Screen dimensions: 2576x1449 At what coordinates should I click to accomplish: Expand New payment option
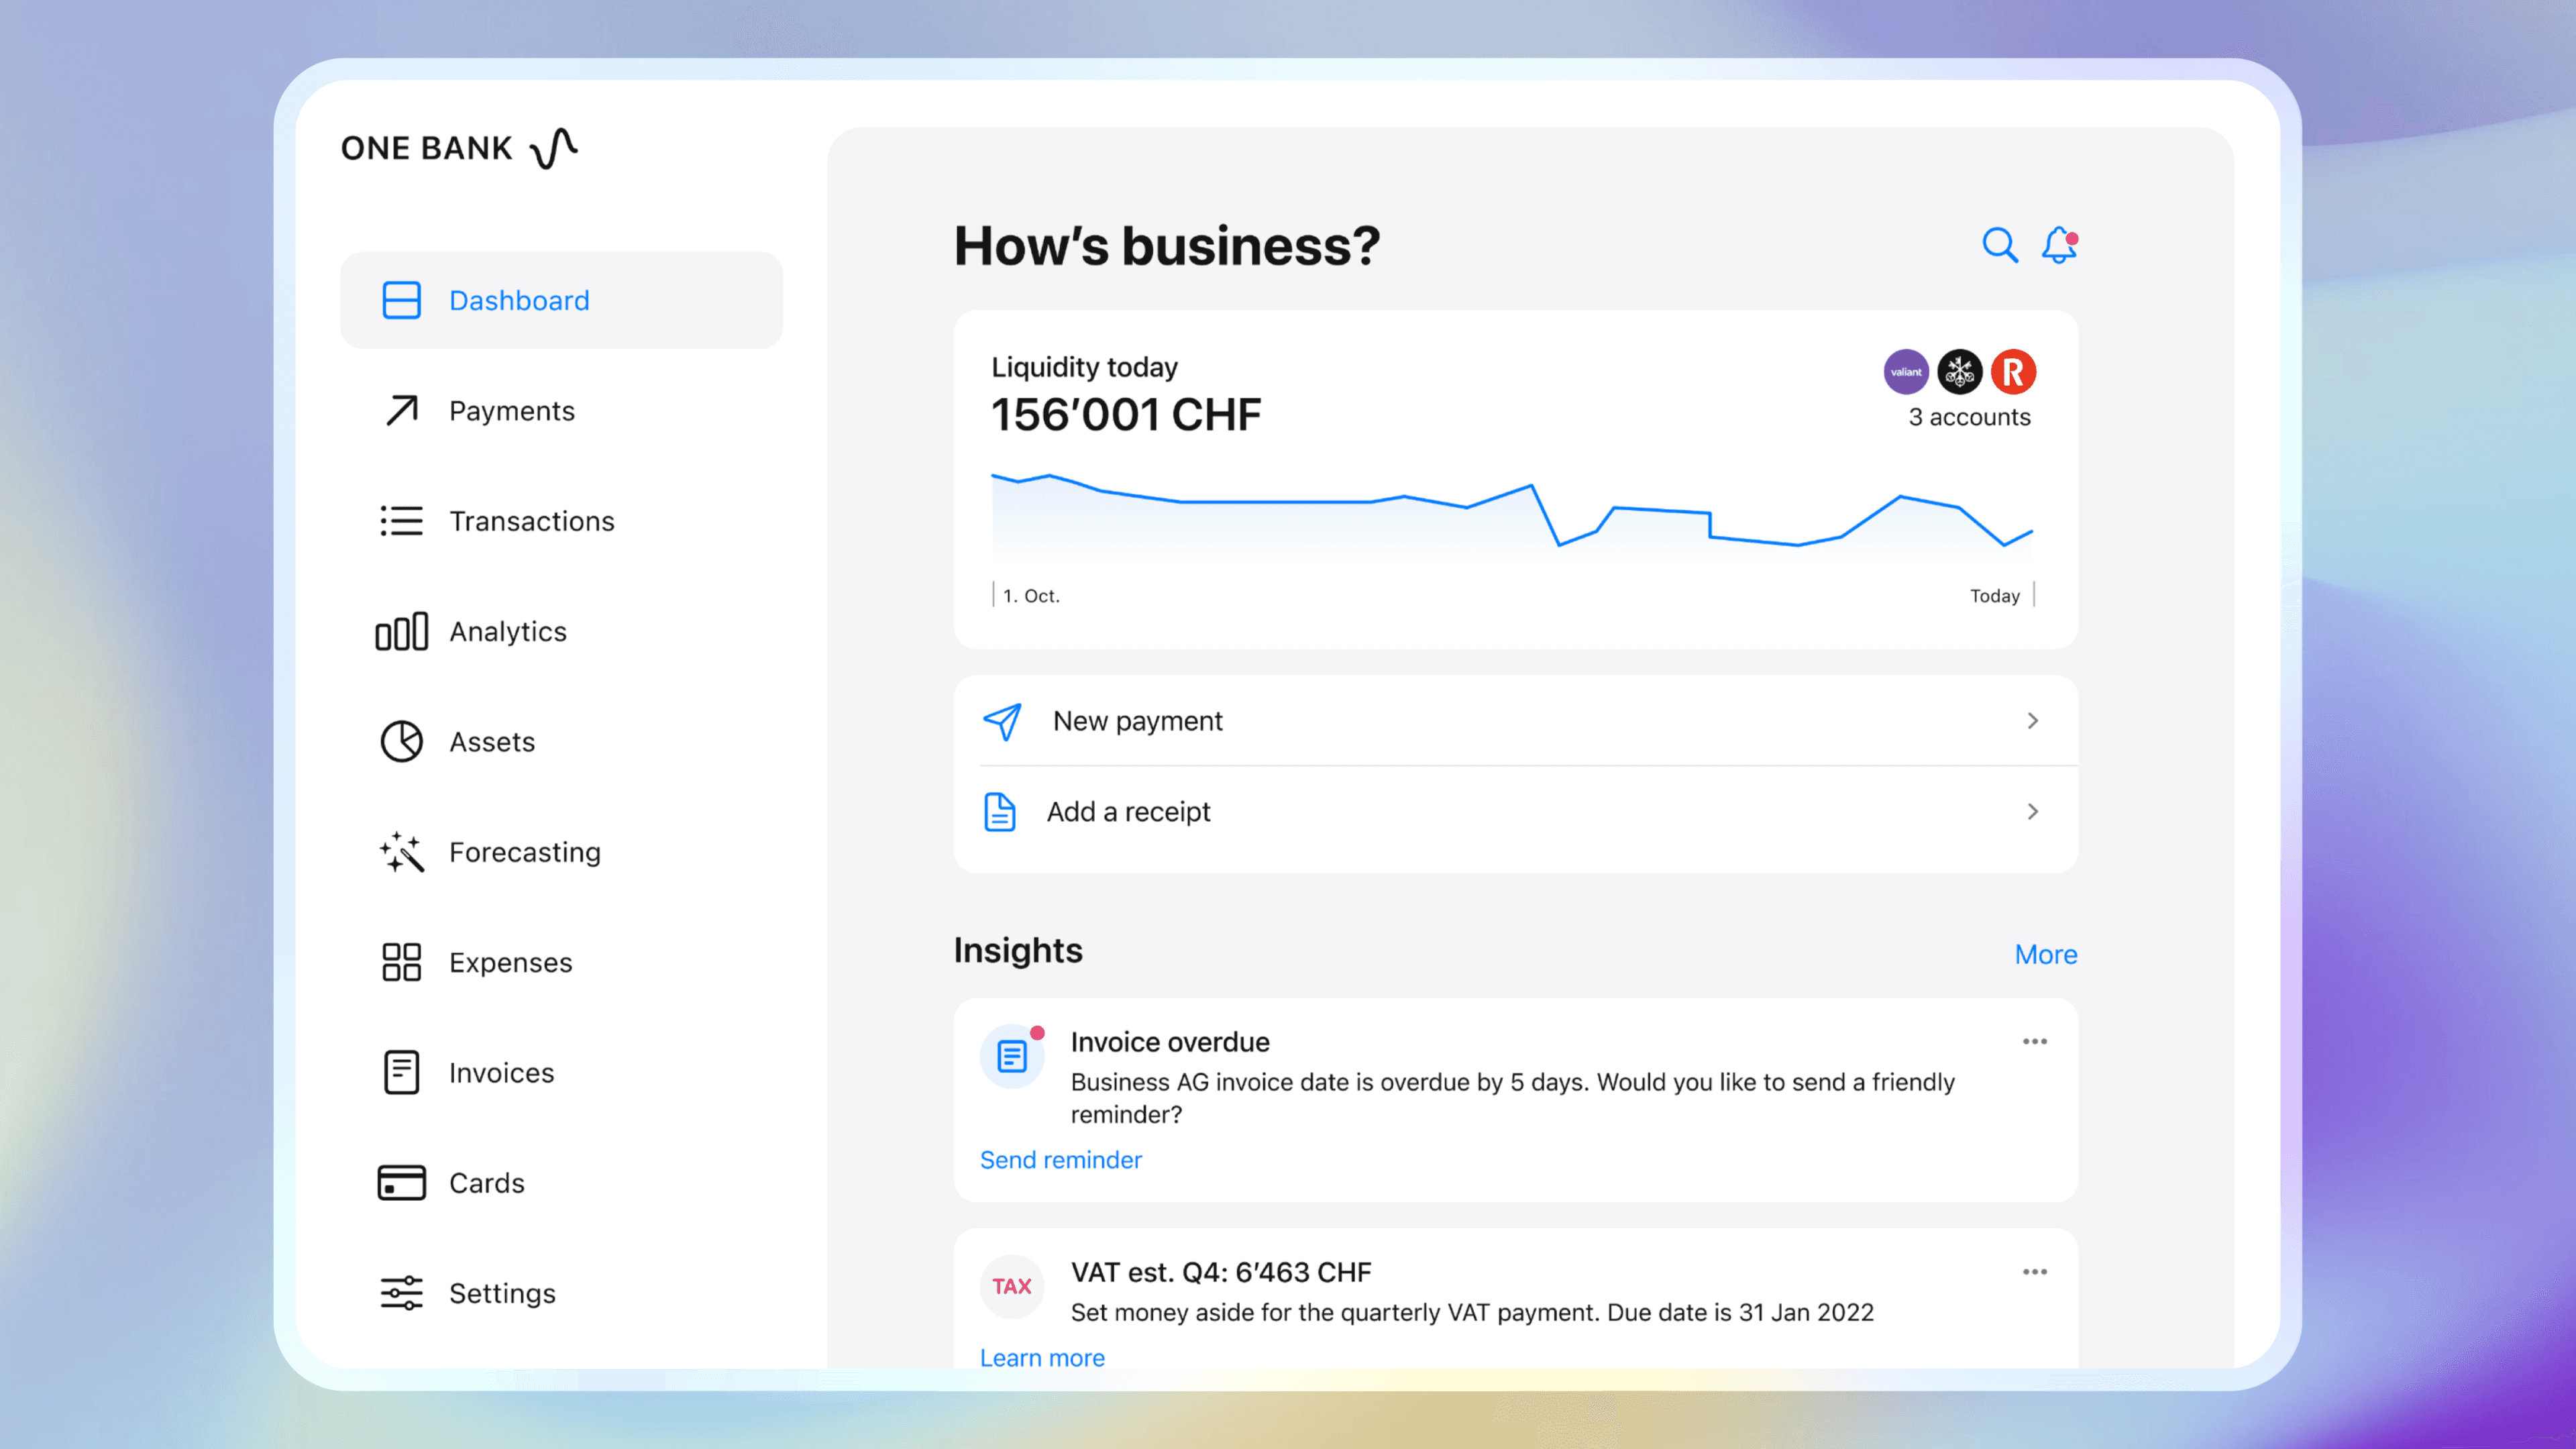[2033, 720]
